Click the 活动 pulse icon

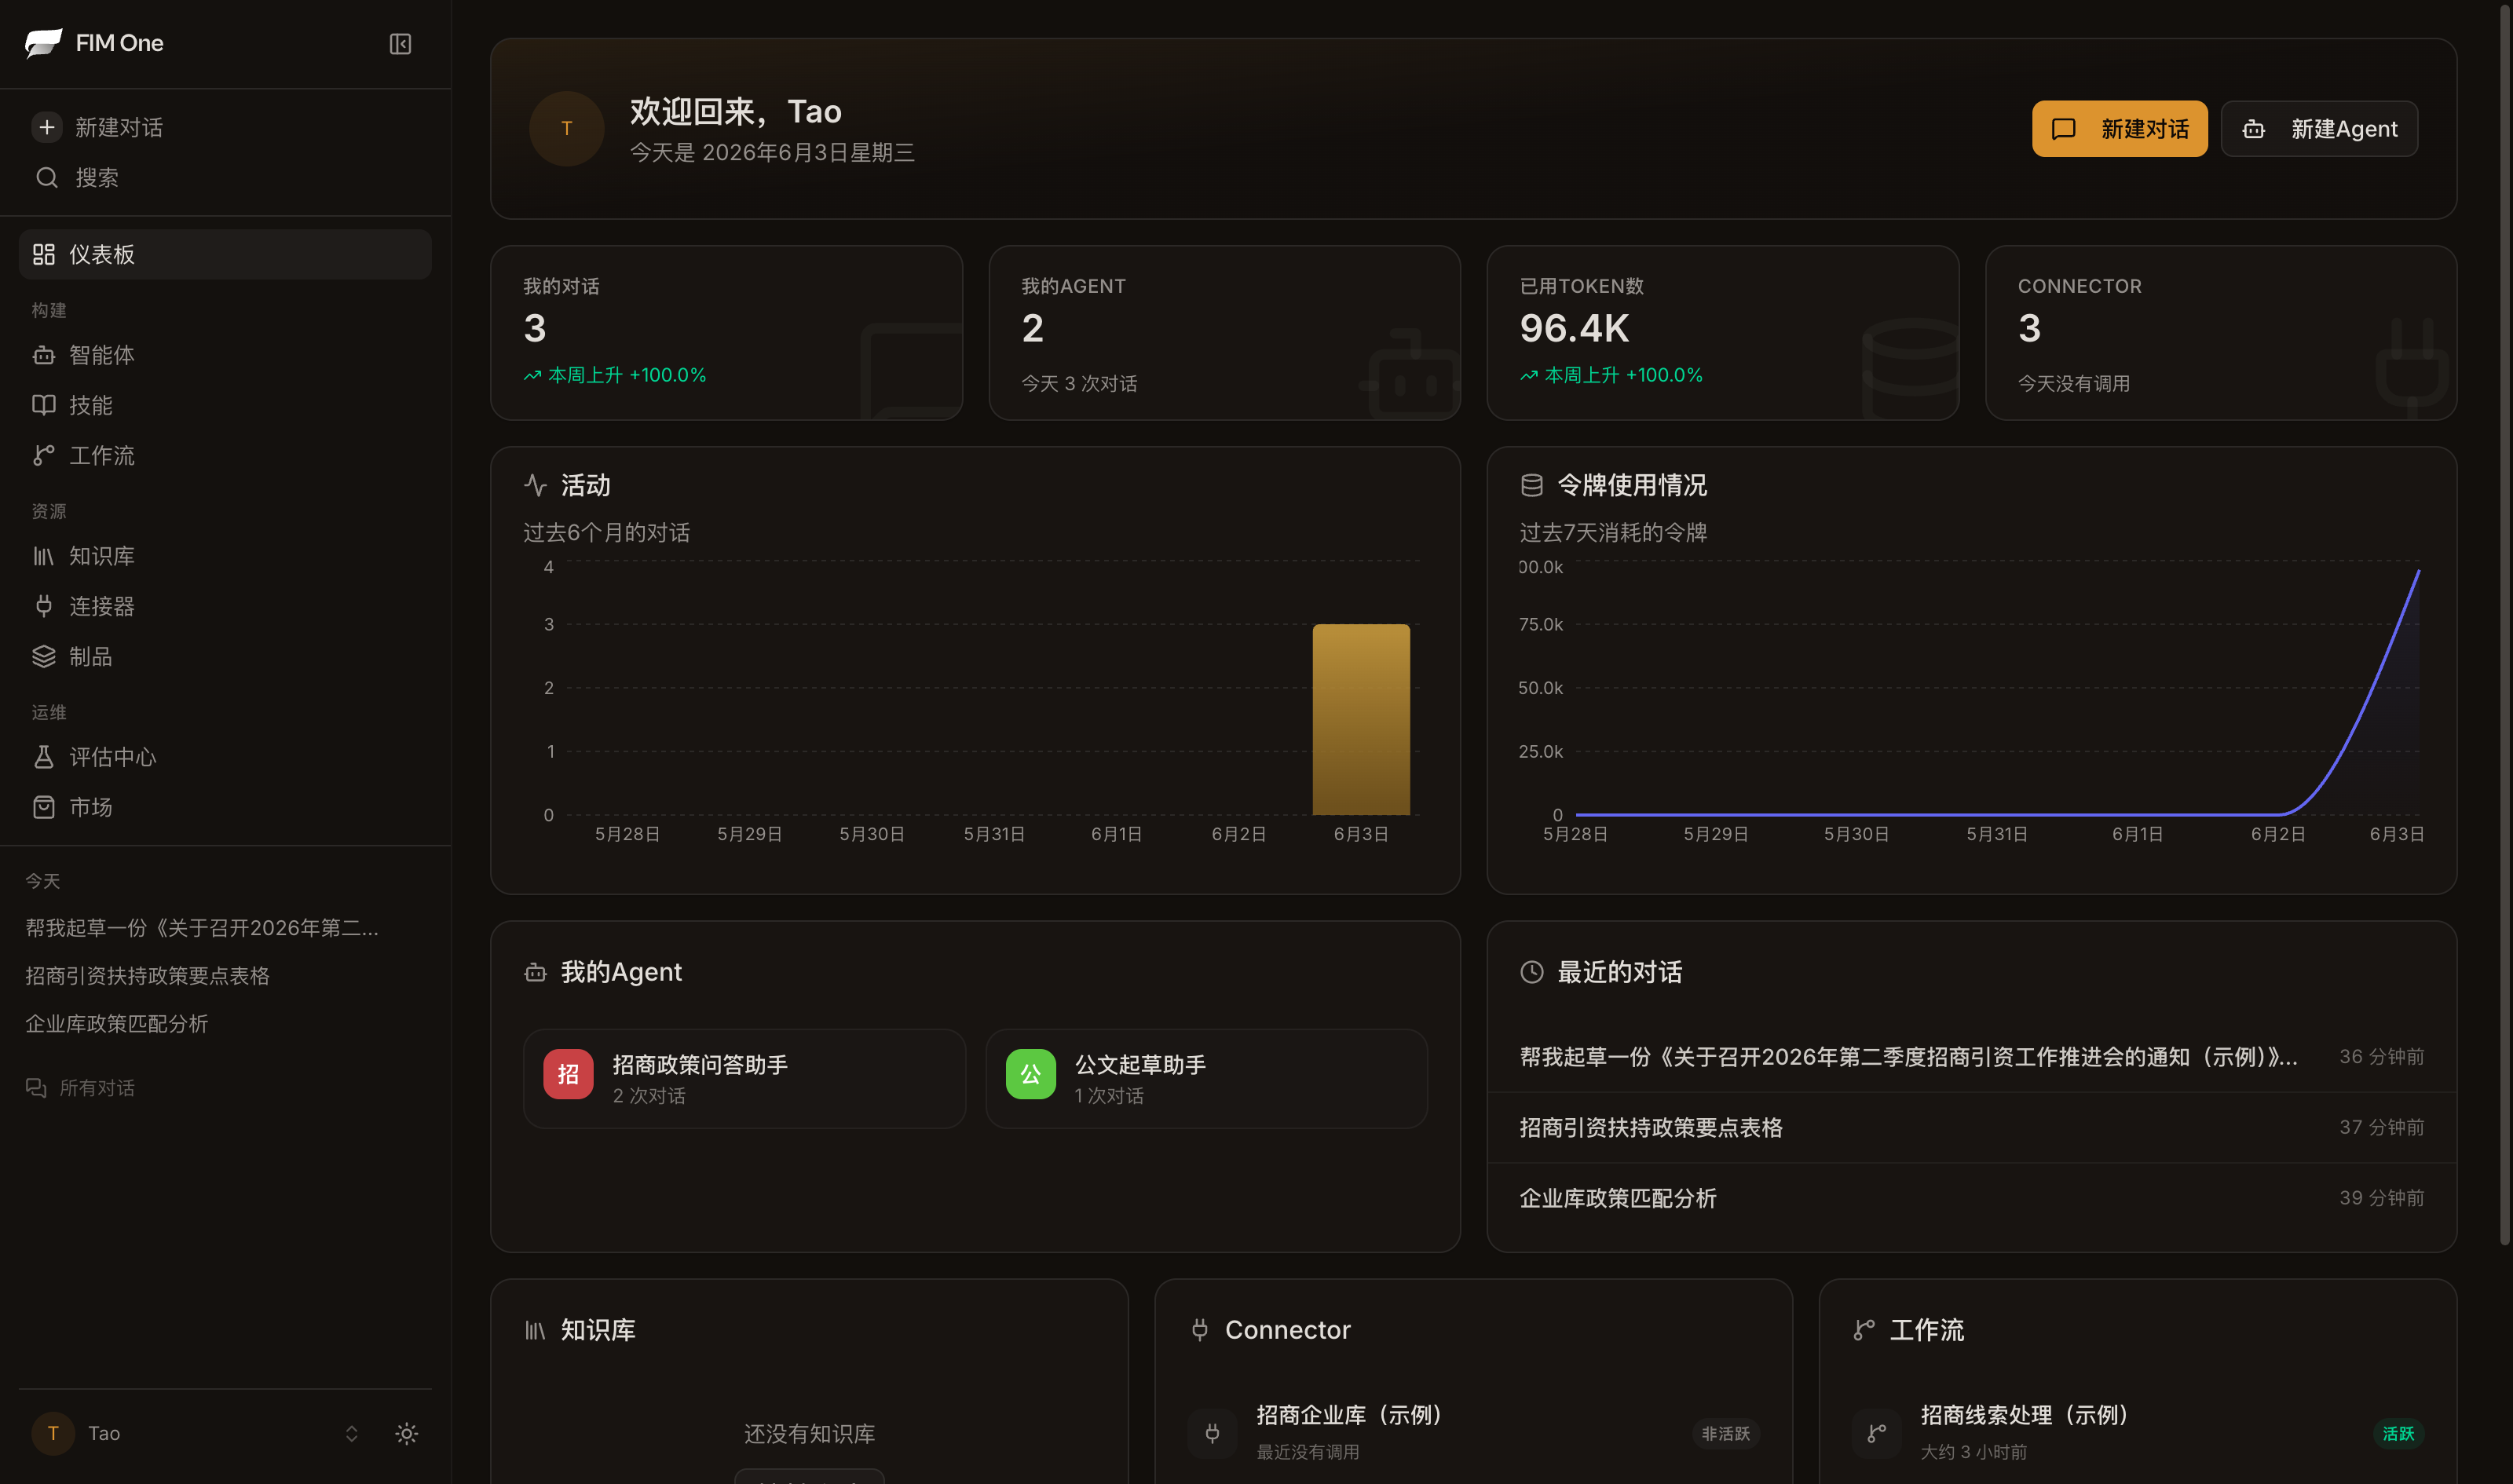click(x=536, y=485)
